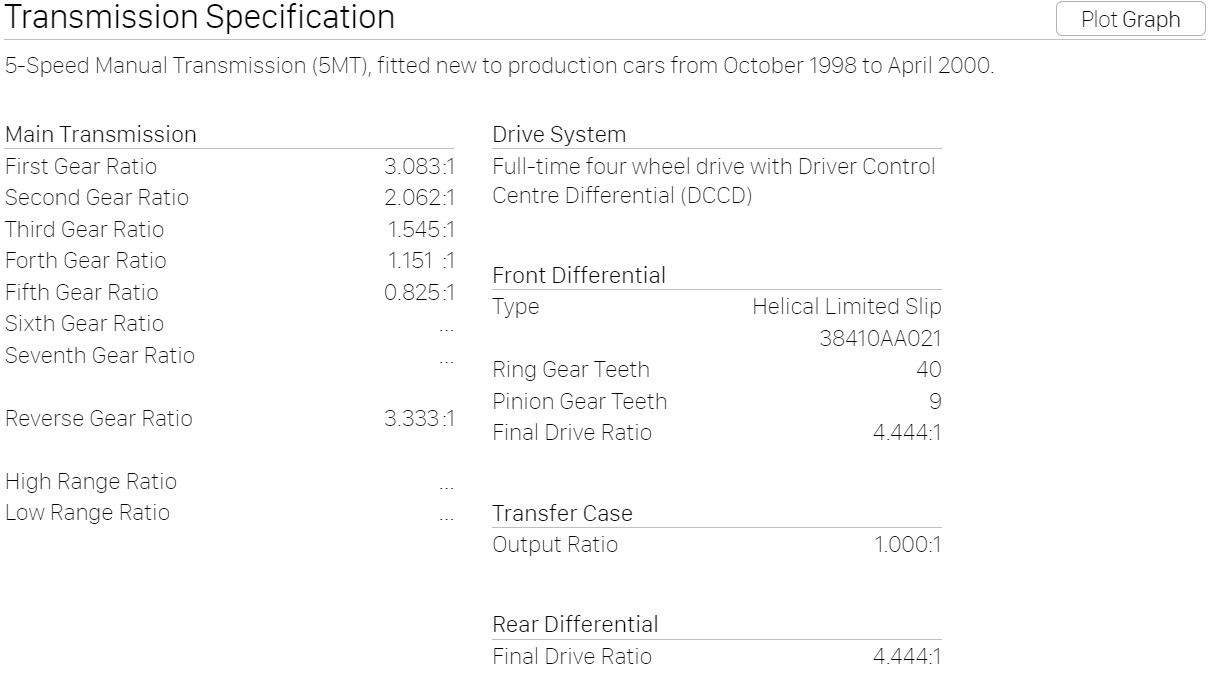Select the part number 38410AA021
Image resolution: width=1216 pixels, height=687 pixels.
coord(880,339)
